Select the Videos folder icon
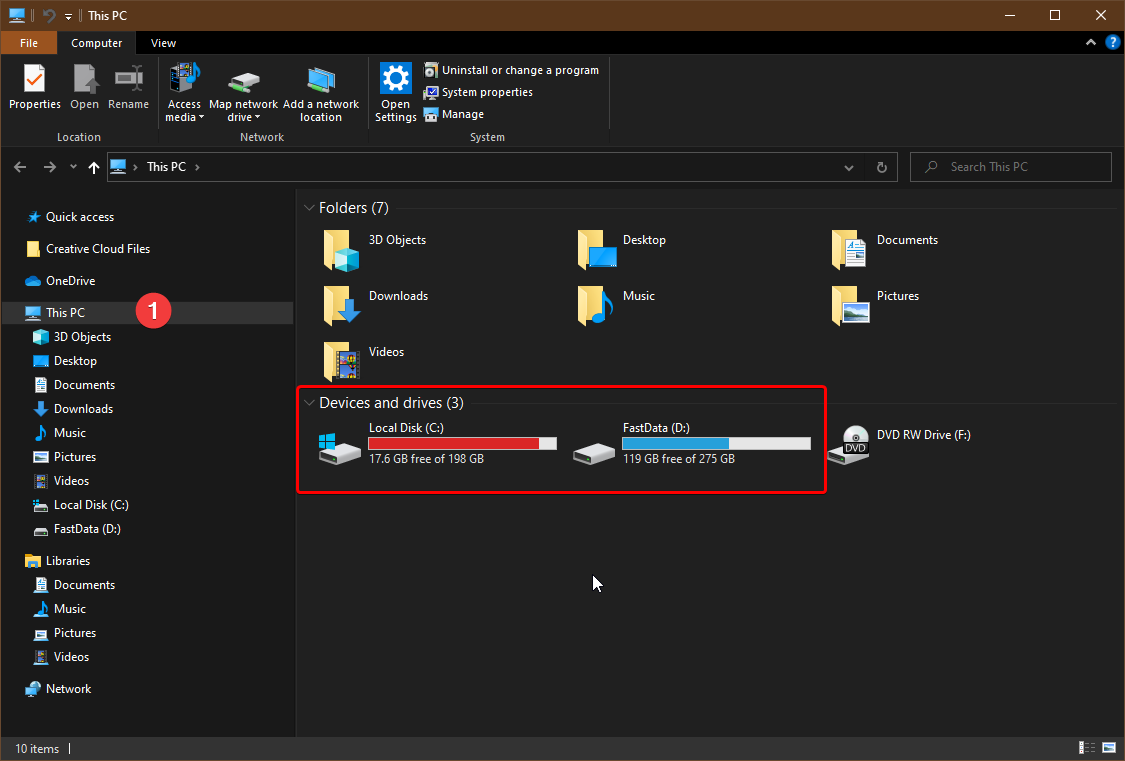The height and width of the screenshot is (761, 1125). (342, 361)
